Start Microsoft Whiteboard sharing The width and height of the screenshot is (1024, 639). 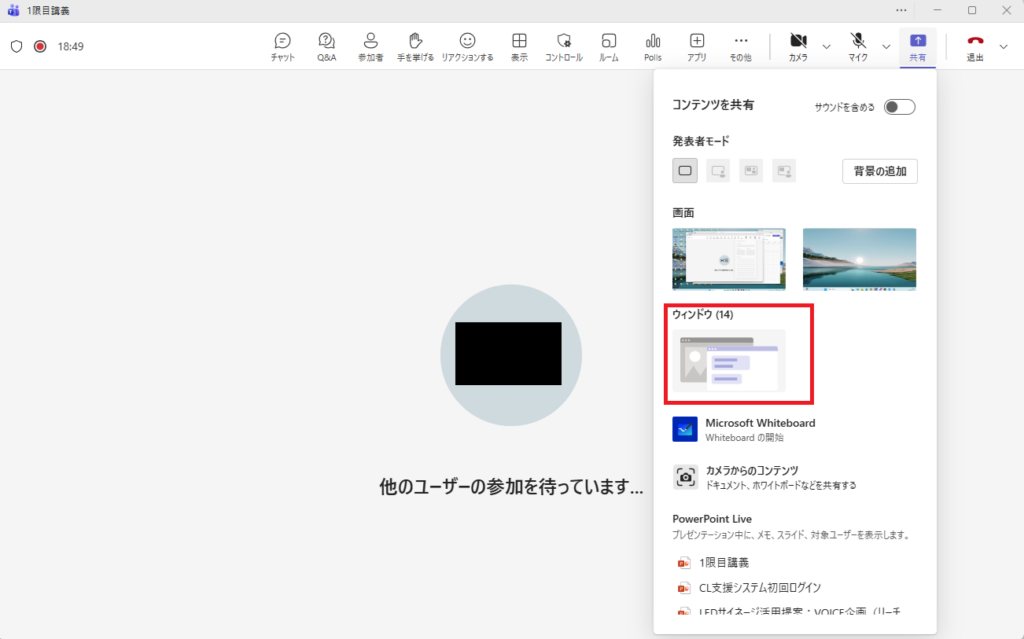click(x=759, y=429)
